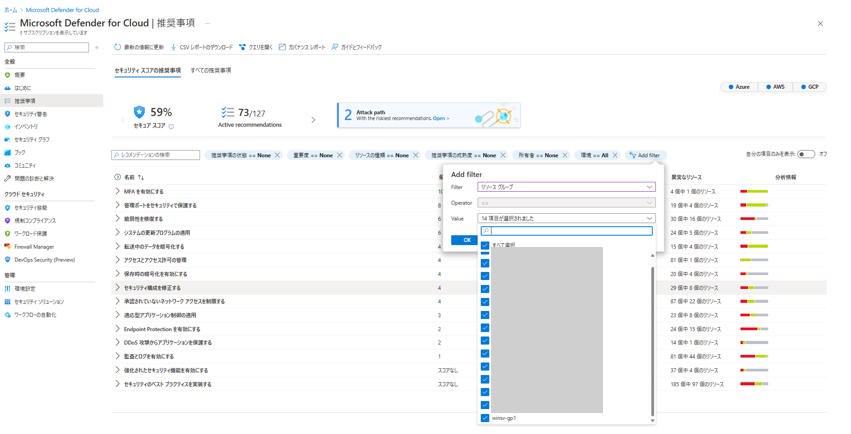
Task: Click health bar for 185 個中 97 row
Action: coord(754,384)
